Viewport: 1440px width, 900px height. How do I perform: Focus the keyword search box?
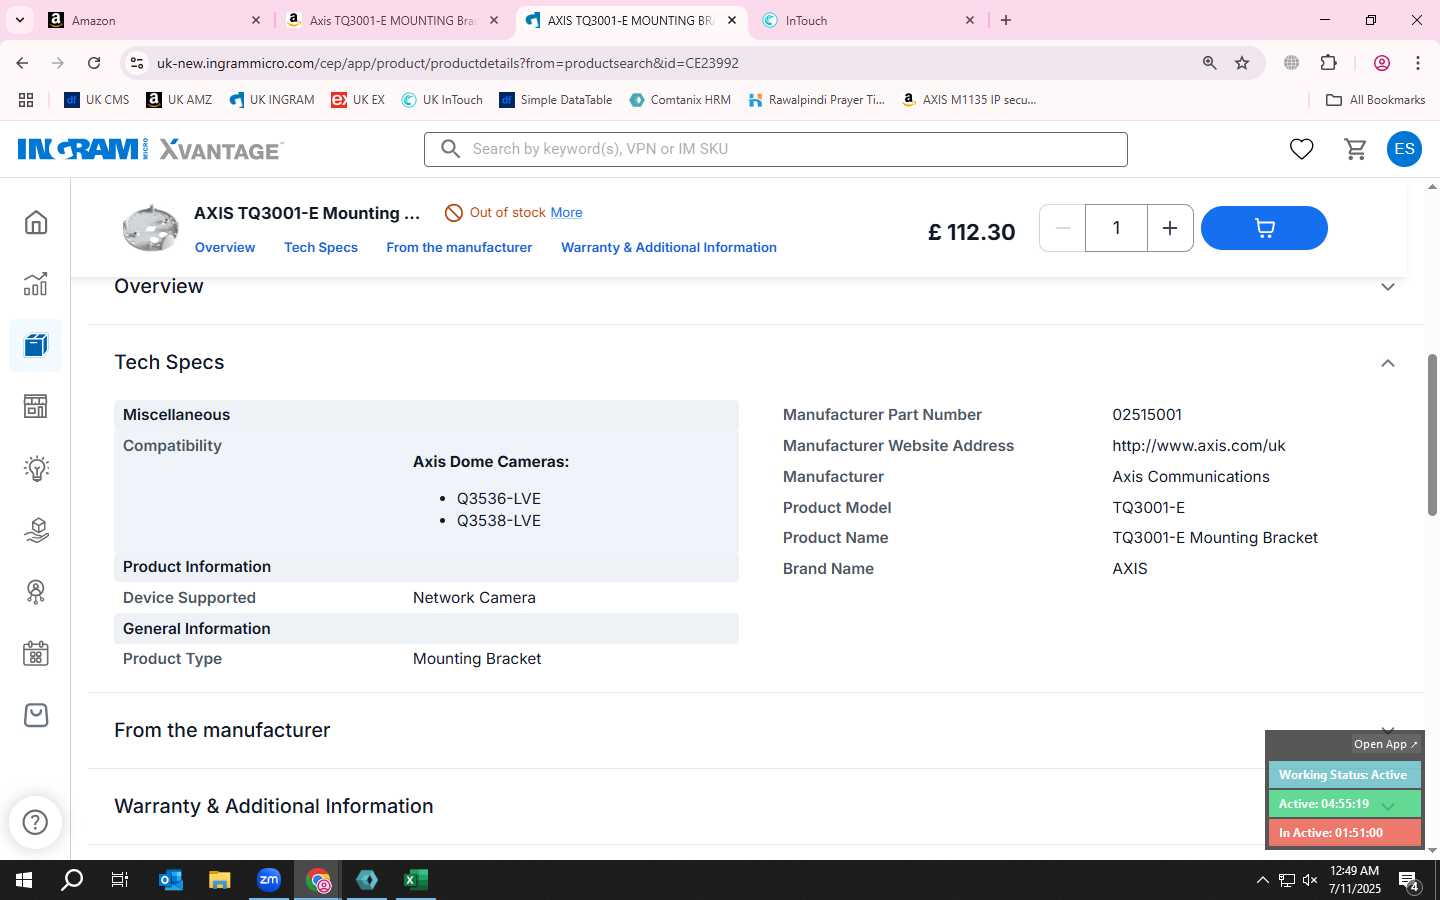coord(776,149)
